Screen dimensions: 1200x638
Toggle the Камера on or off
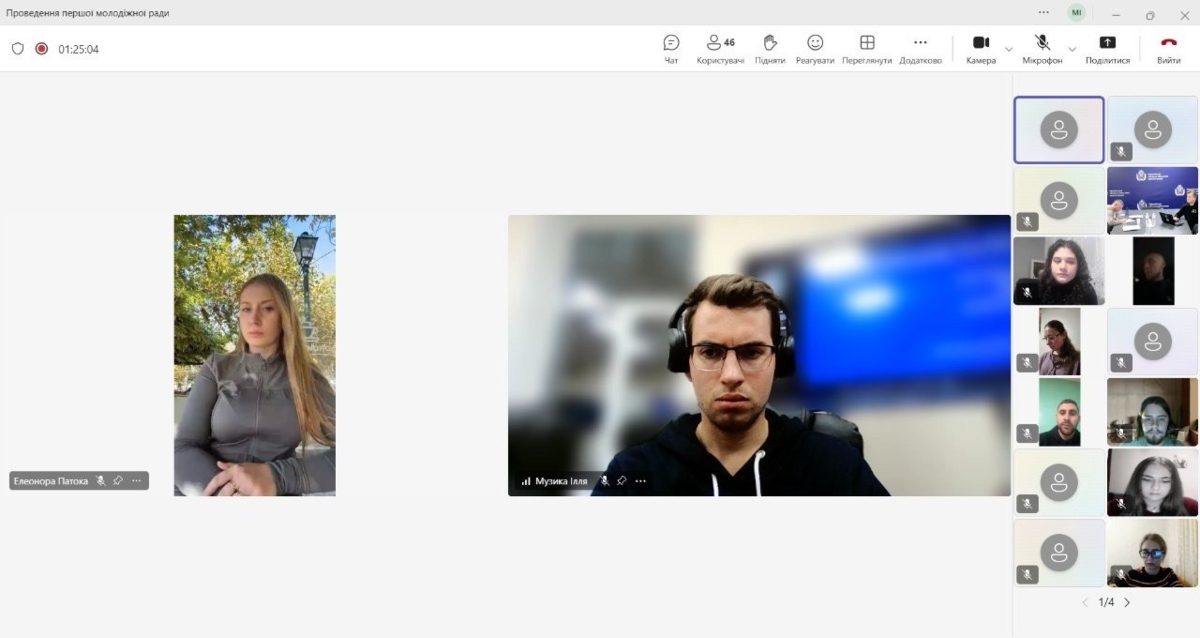click(x=981, y=48)
